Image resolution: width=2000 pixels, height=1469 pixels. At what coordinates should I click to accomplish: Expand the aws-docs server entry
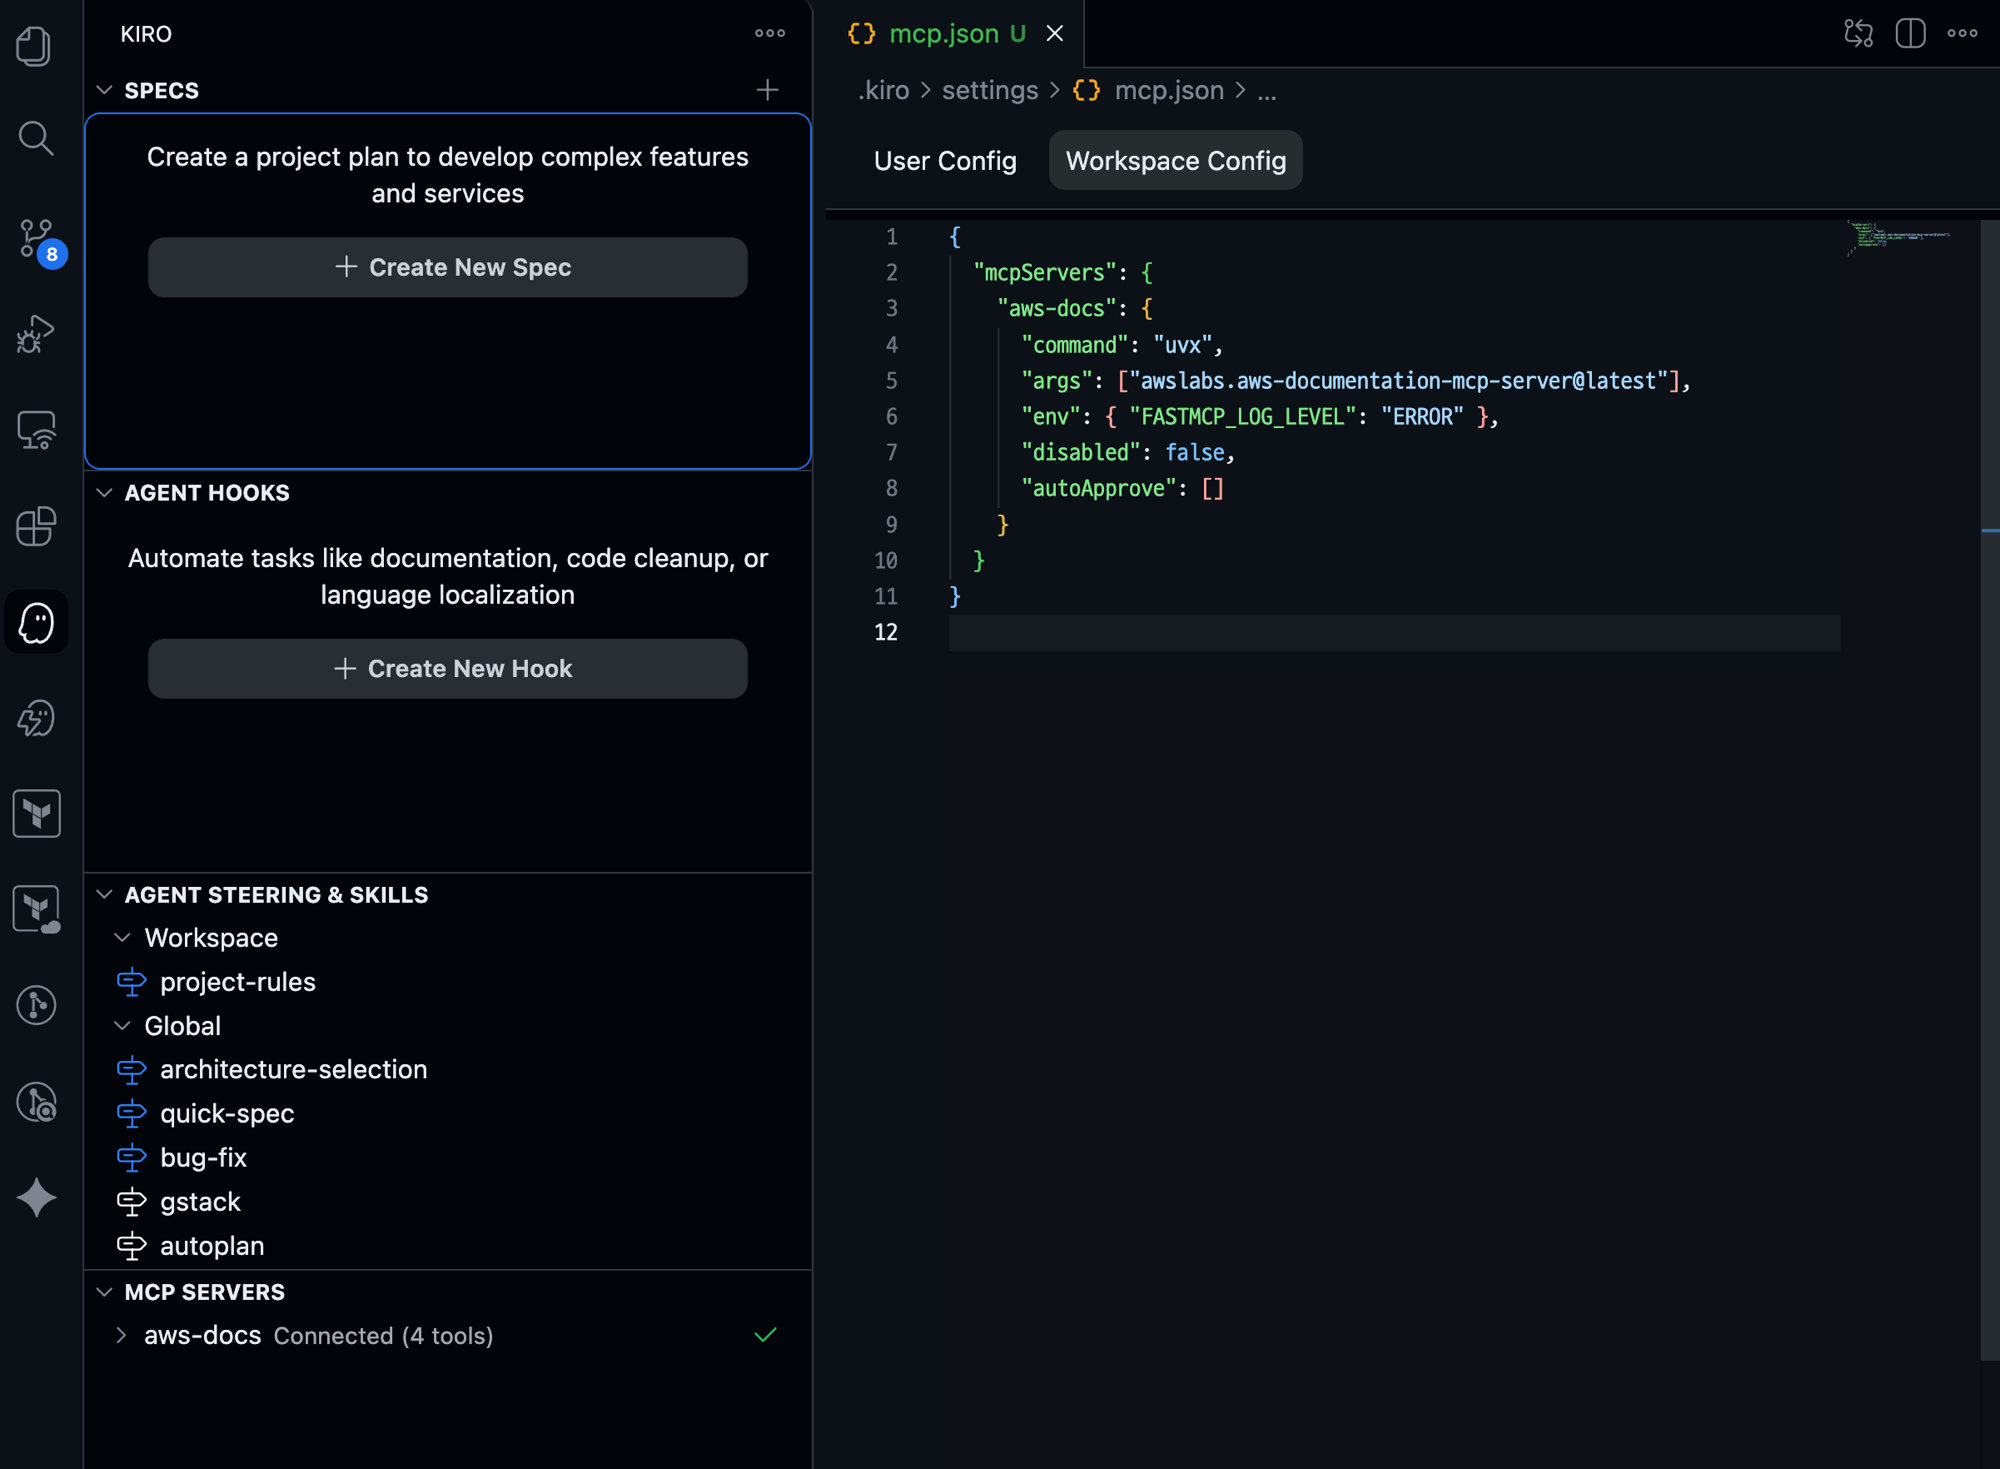coord(121,1335)
